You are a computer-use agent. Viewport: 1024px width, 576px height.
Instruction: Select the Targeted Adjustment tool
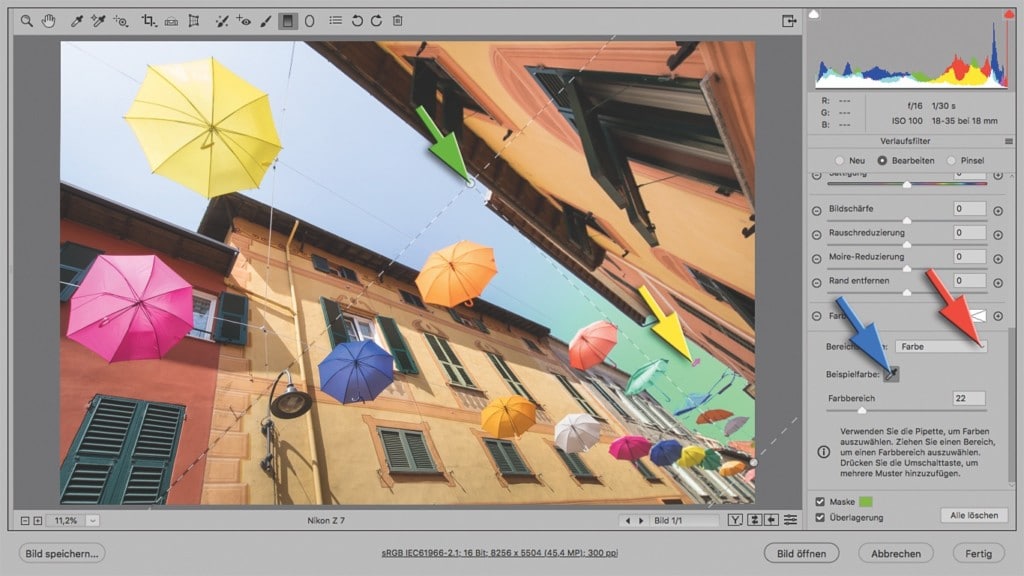(121, 21)
